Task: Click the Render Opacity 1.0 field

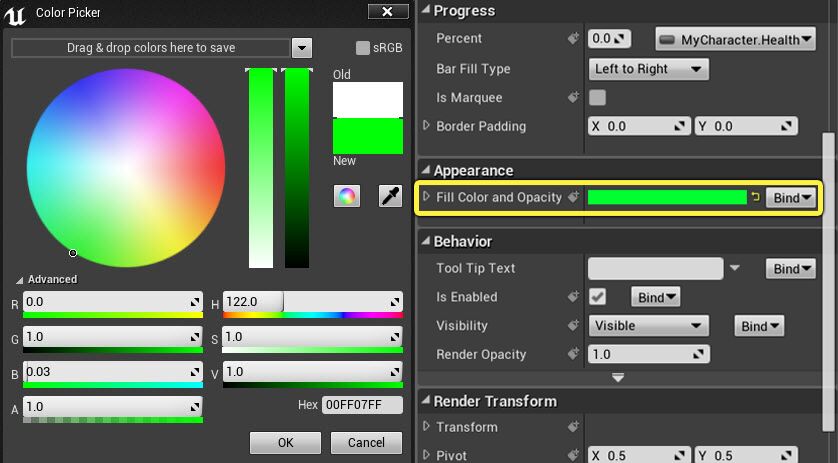Action: [x=649, y=354]
